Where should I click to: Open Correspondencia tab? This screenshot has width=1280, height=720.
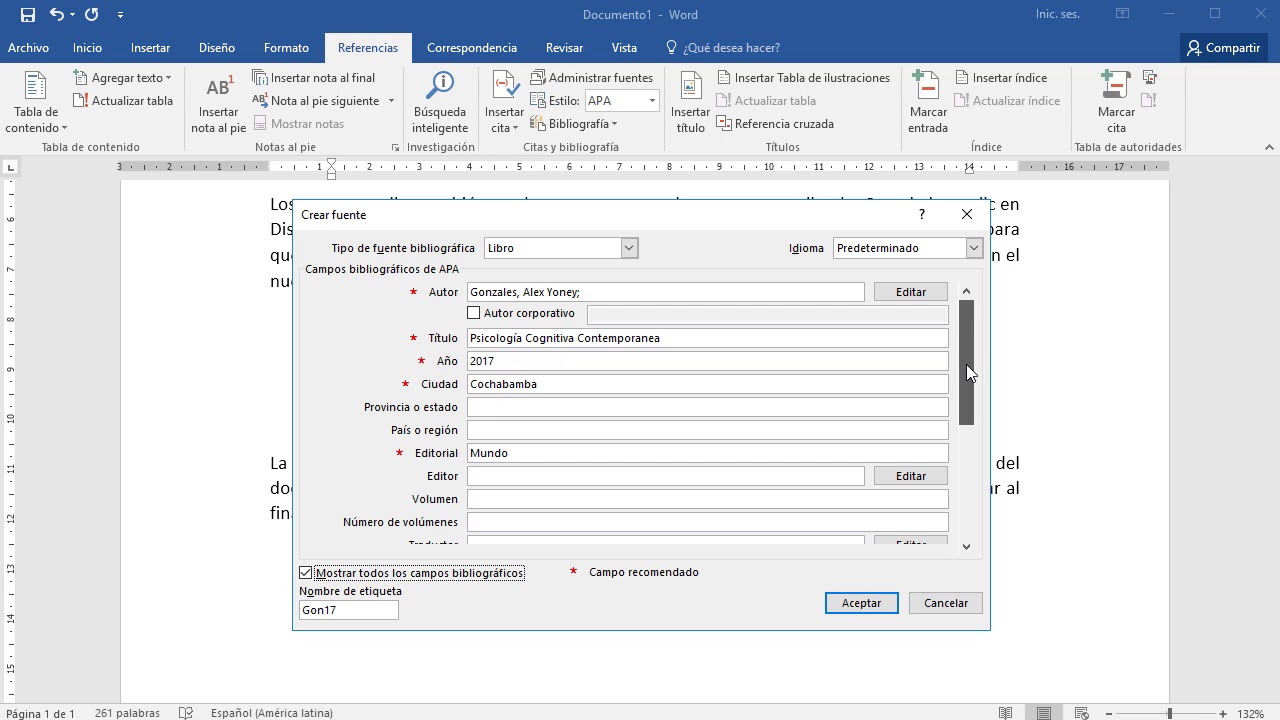coord(472,48)
